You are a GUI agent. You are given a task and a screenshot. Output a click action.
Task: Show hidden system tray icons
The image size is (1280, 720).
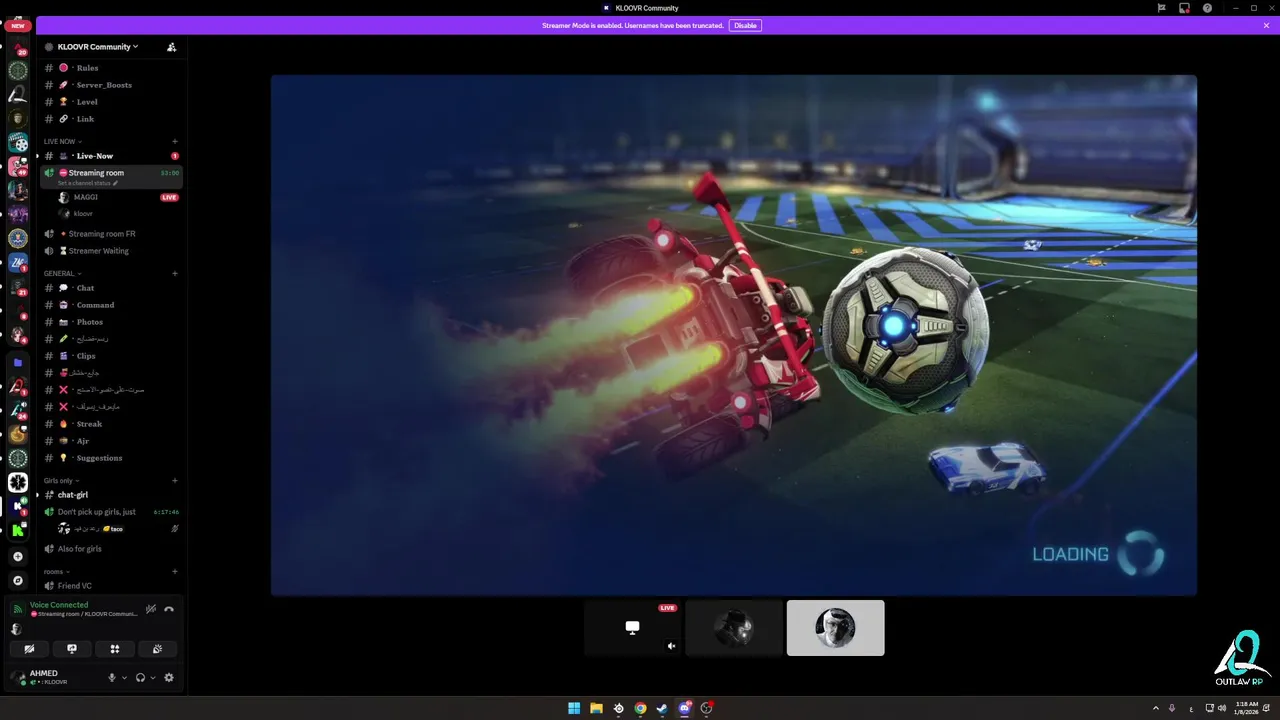click(x=1156, y=708)
